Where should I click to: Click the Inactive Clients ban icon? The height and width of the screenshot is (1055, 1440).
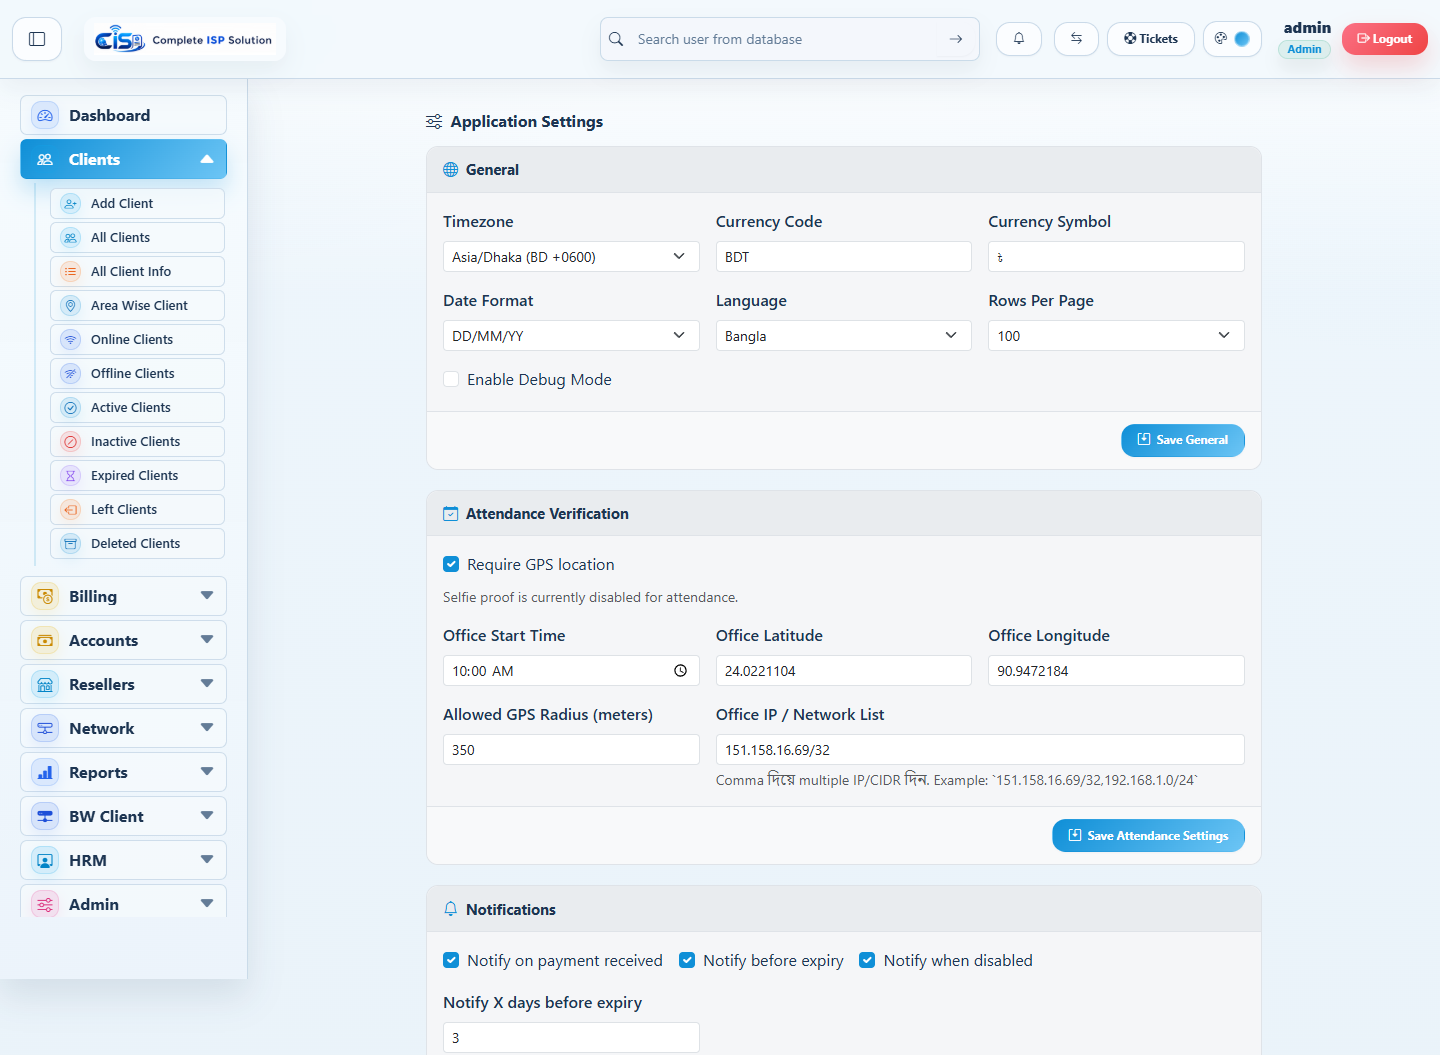point(70,442)
